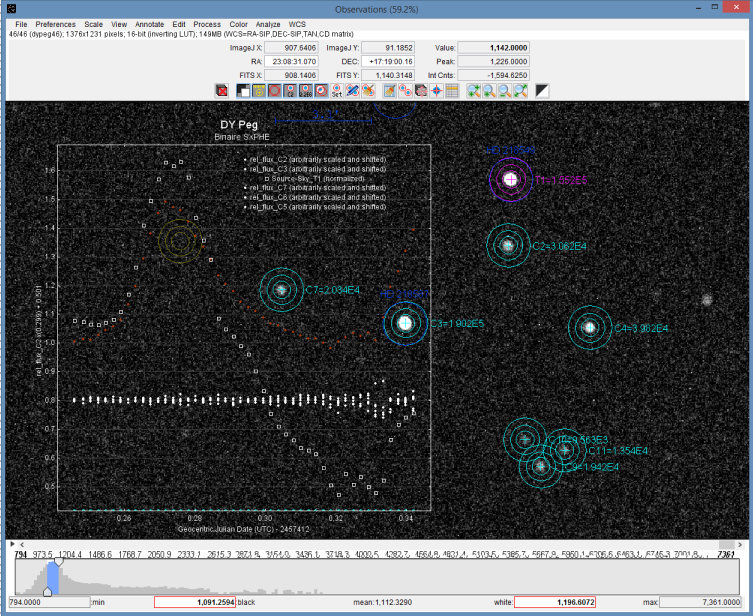
Task: Click the FITS Y value field
Action: pyautogui.click(x=388, y=75)
